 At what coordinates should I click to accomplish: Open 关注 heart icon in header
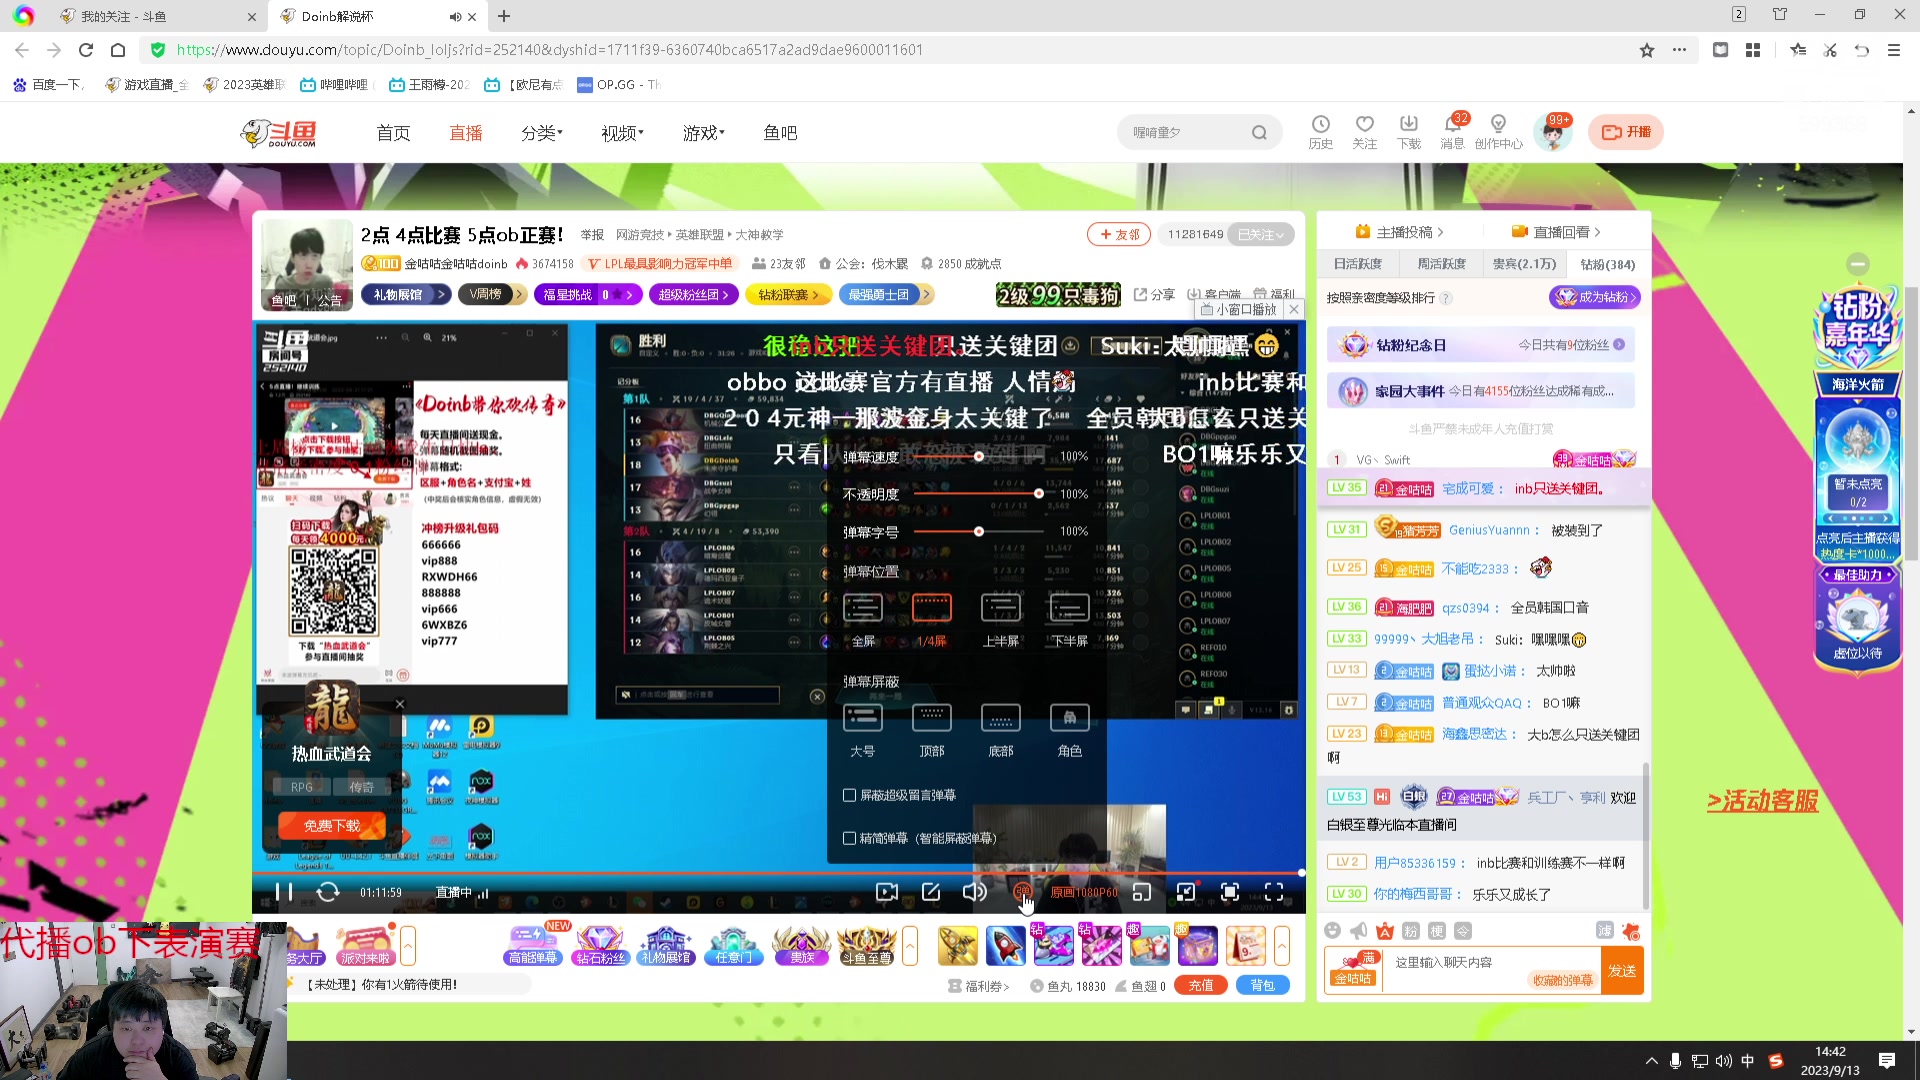pyautogui.click(x=1364, y=132)
